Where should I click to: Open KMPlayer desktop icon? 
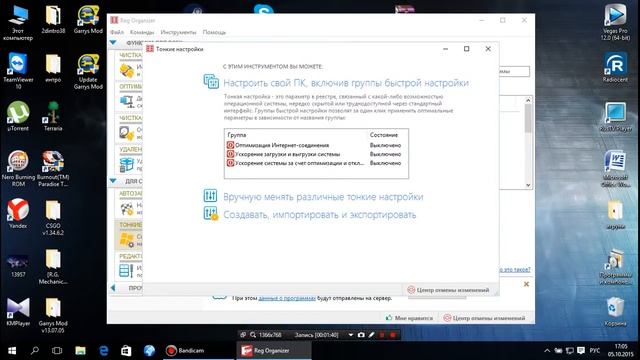coord(18,311)
